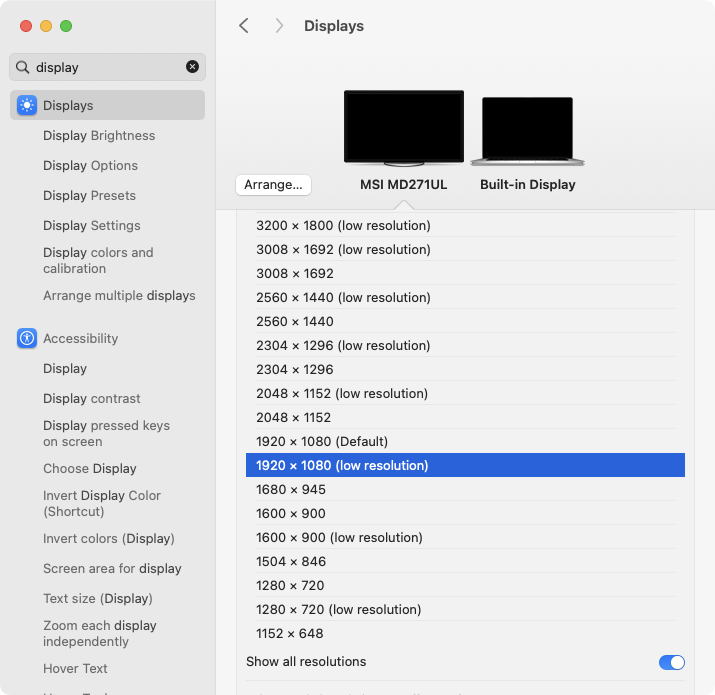Click in the search field containing 'display'
The image size is (715, 695).
coord(107,67)
